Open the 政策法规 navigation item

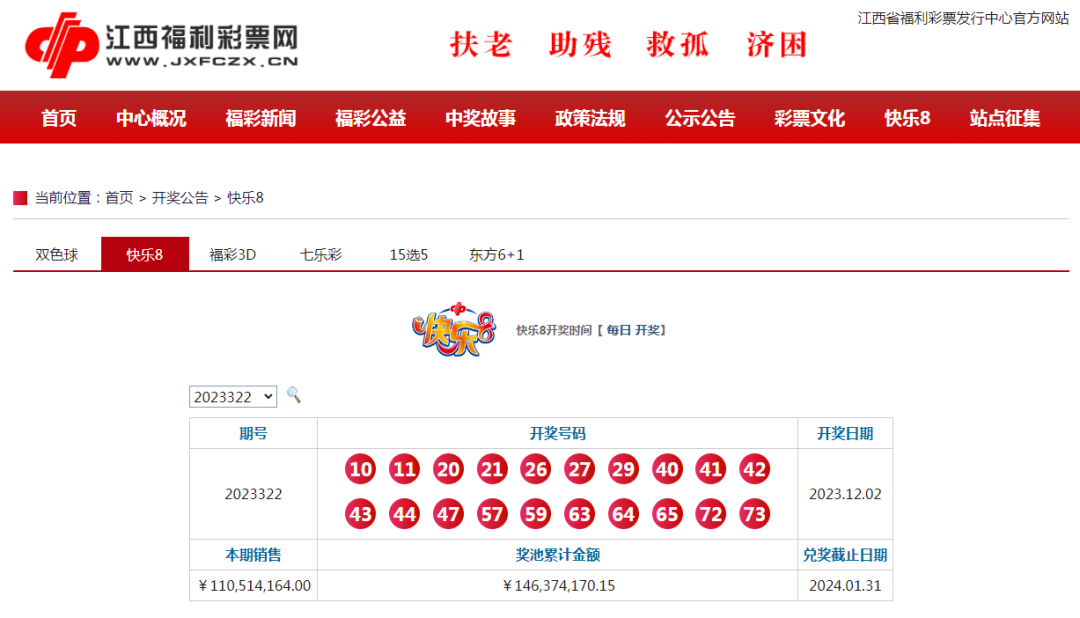(x=590, y=118)
